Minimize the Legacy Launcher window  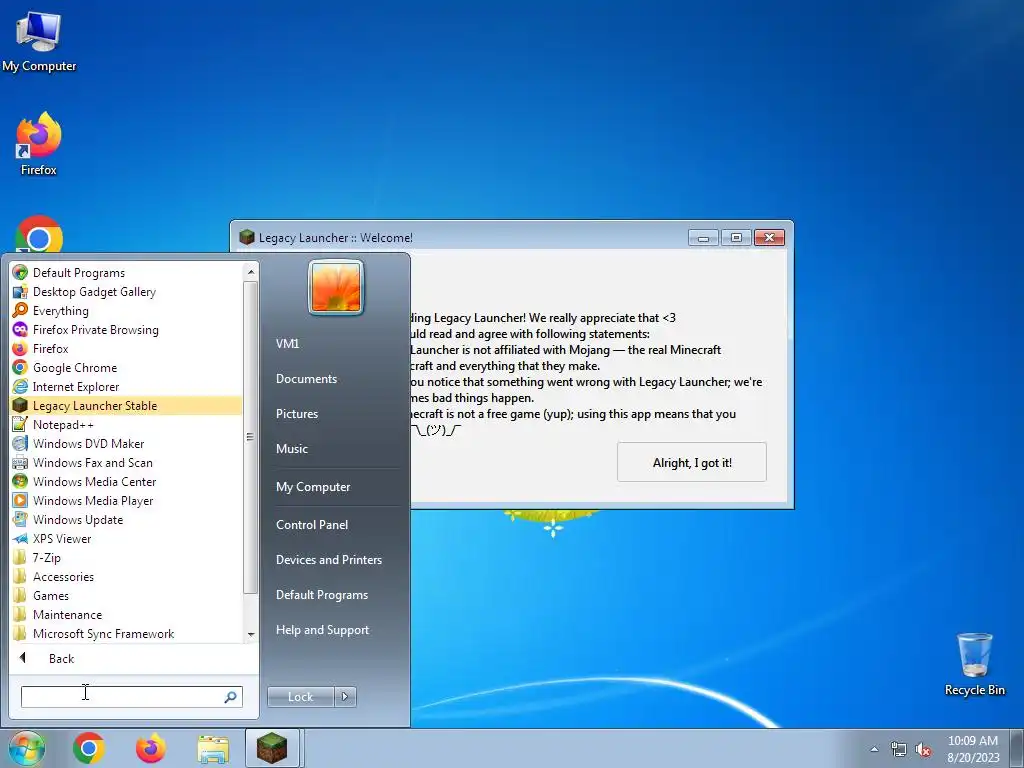pyautogui.click(x=703, y=238)
